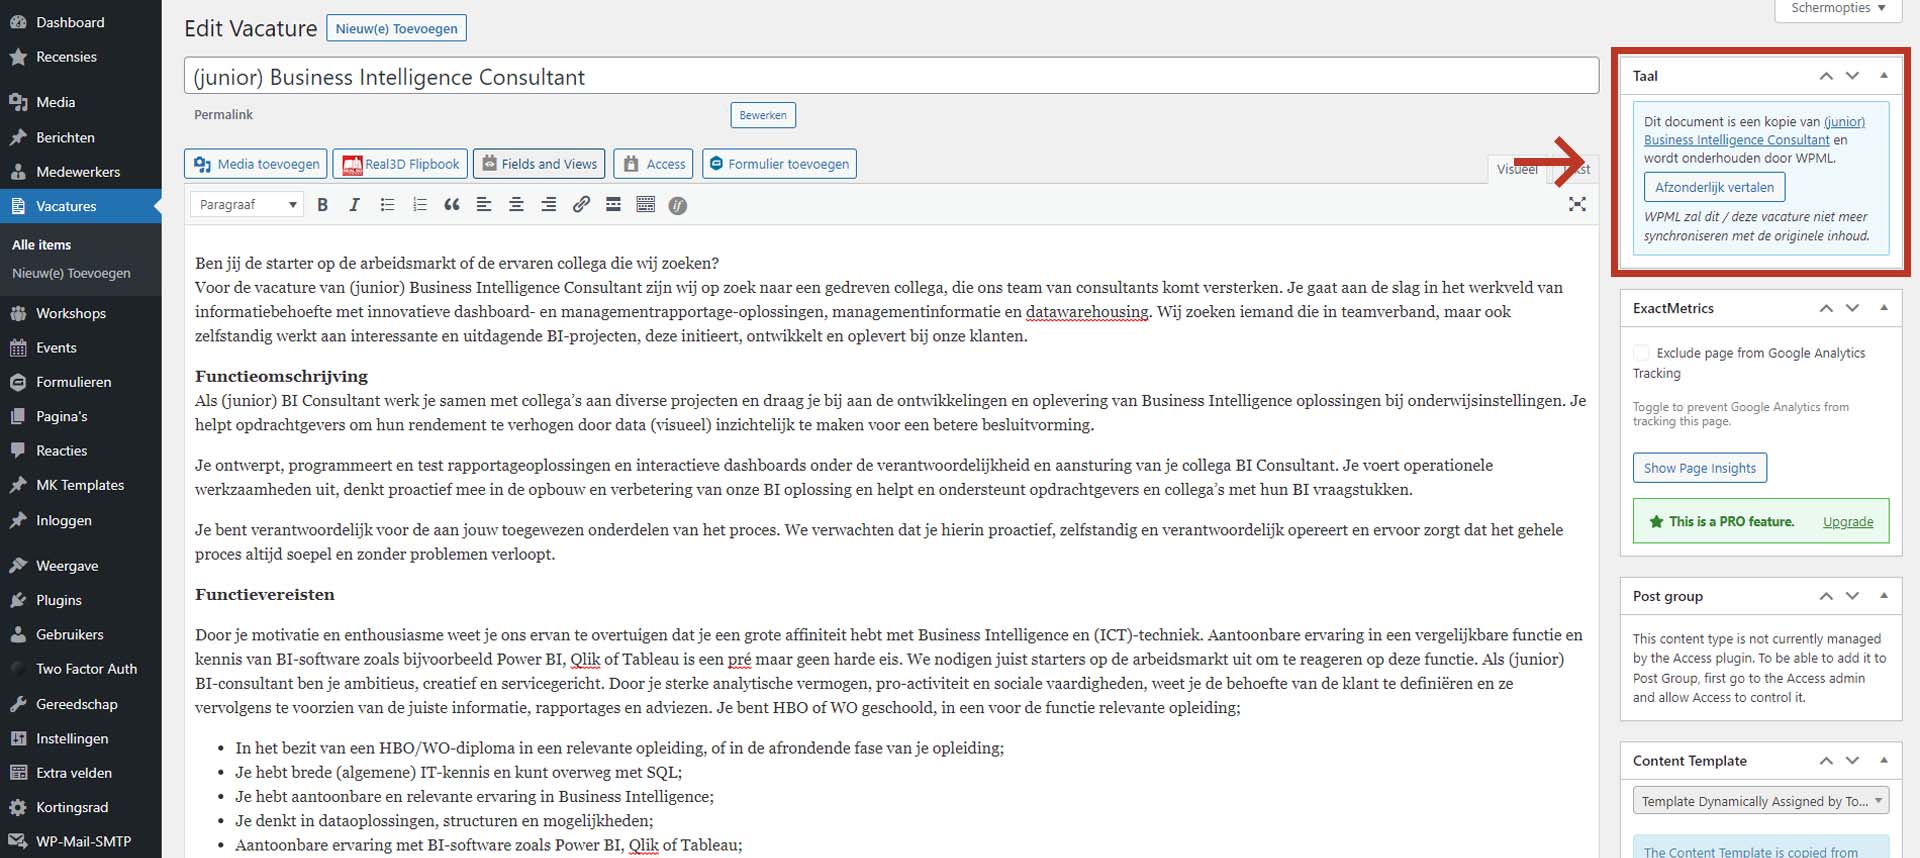Open the Paragraaf format dropdown
This screenshot has height=858, width=1920.
point(247,205)
